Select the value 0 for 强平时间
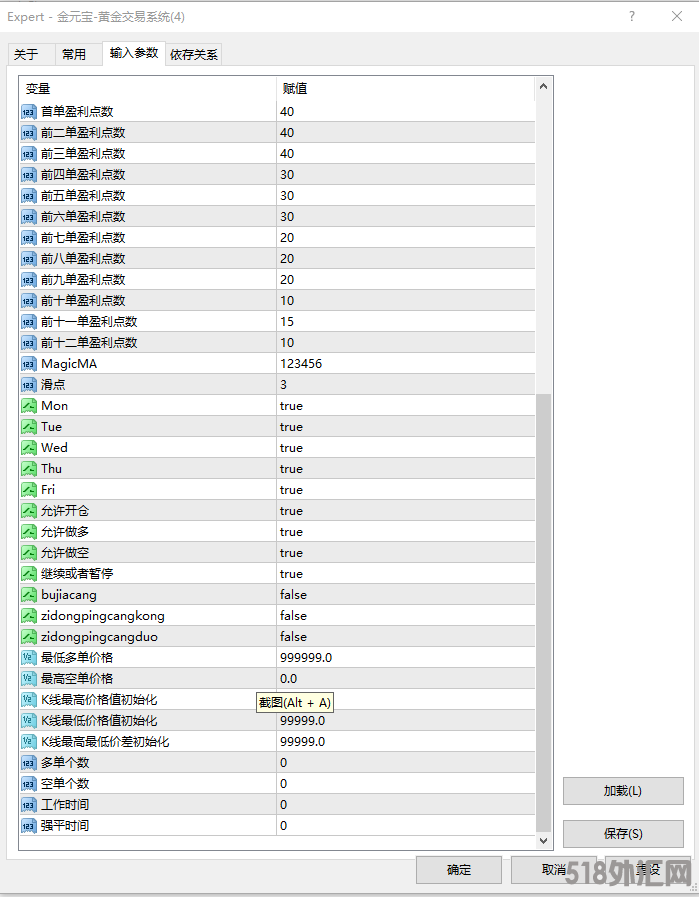 click(x=284, y=825)
